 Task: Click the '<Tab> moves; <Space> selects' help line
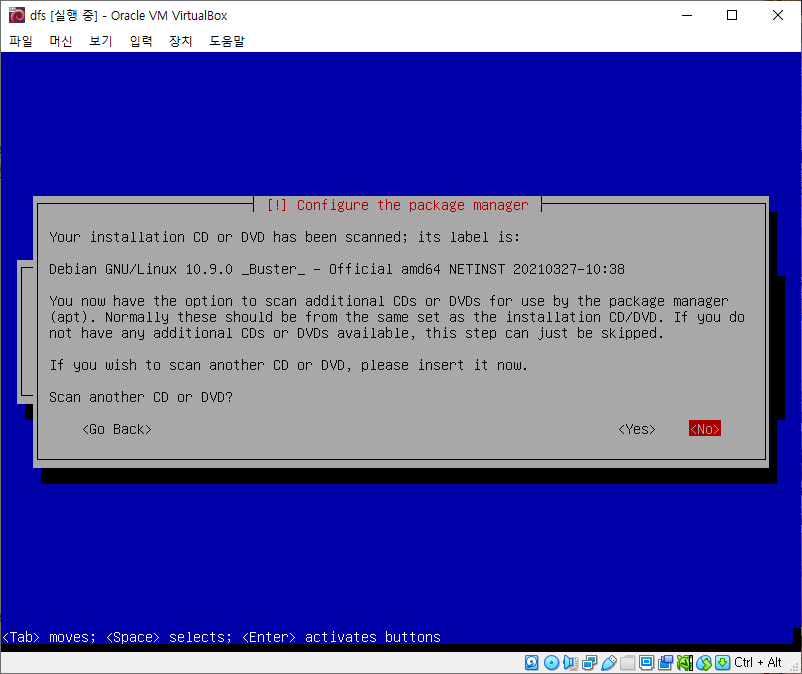(x=221, y=637)
